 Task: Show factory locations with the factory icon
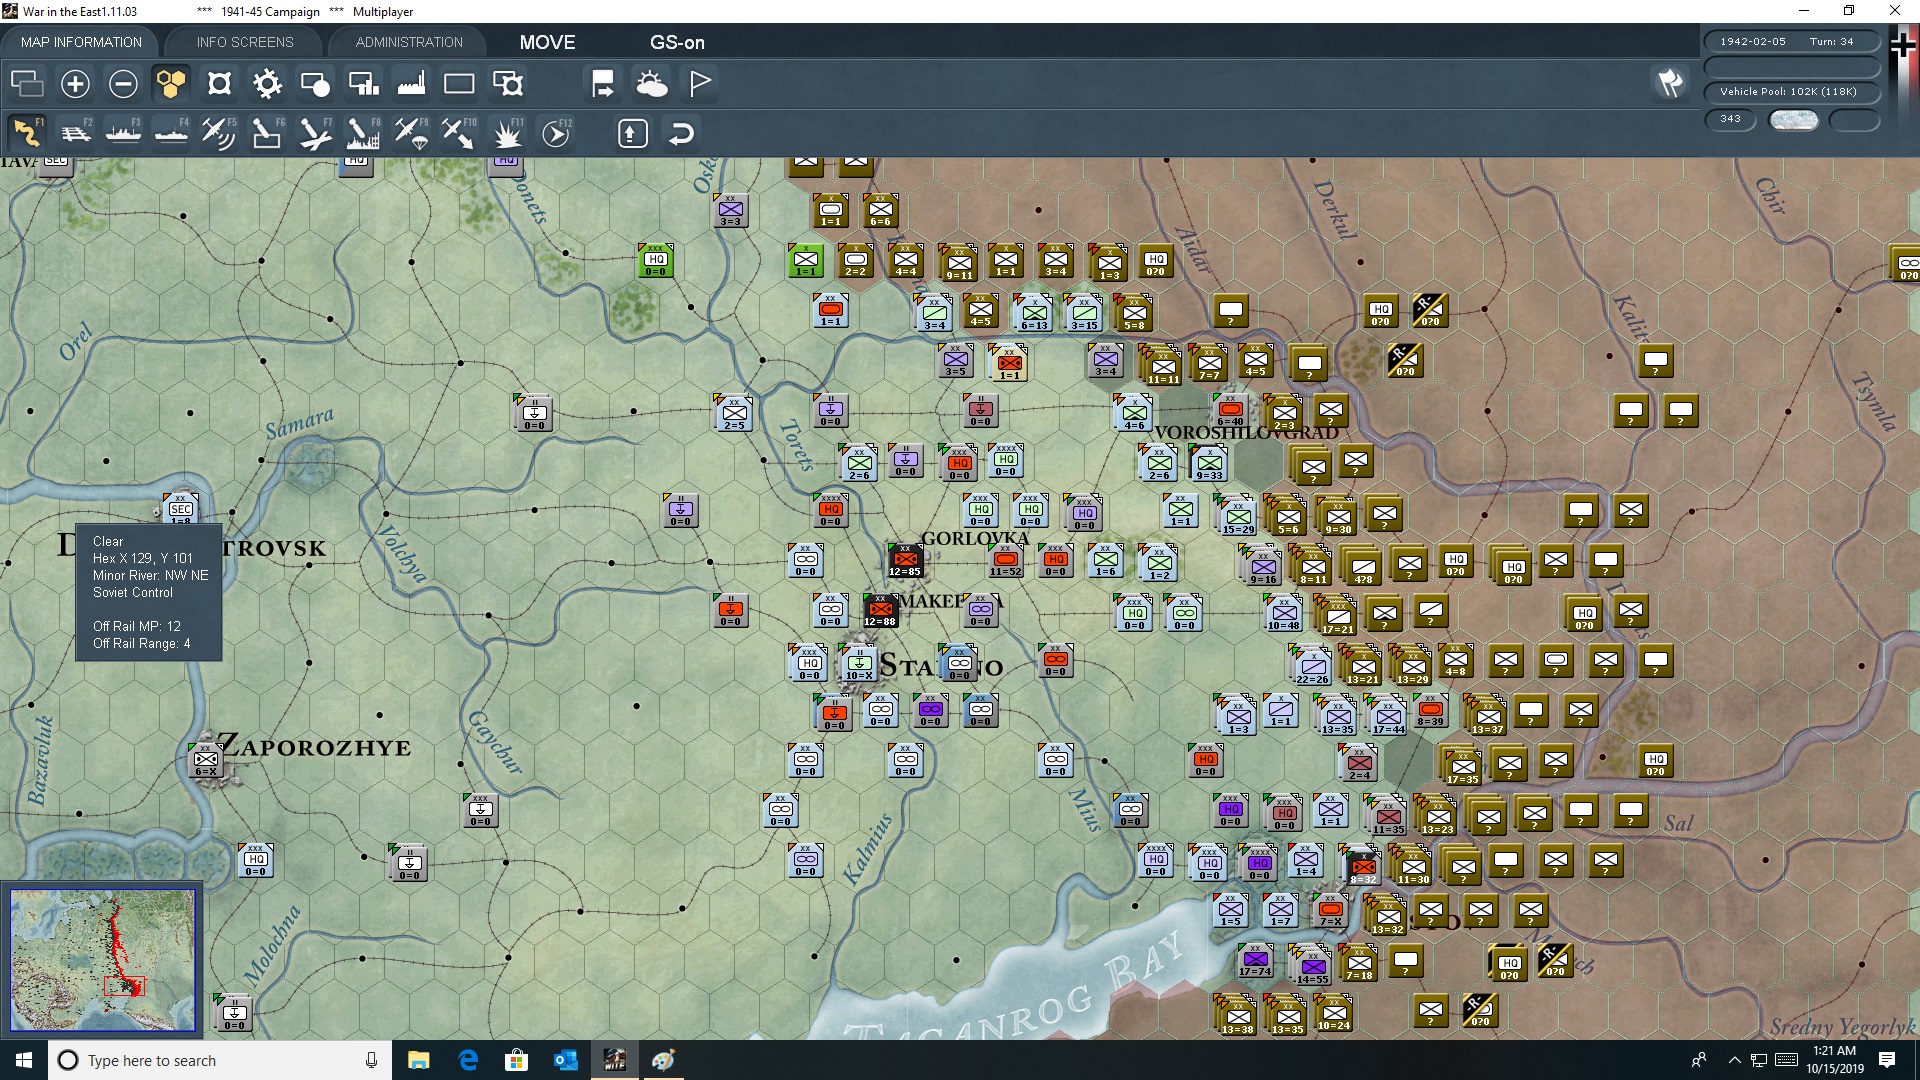[x=411, y=84]
